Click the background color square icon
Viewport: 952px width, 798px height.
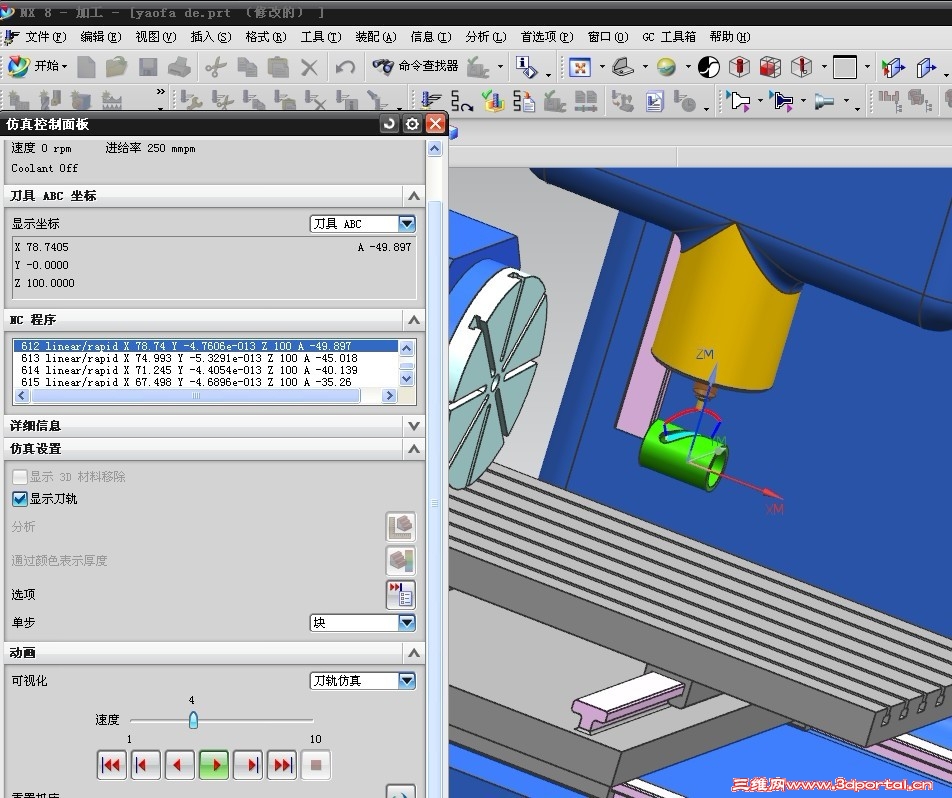point(845,67)
